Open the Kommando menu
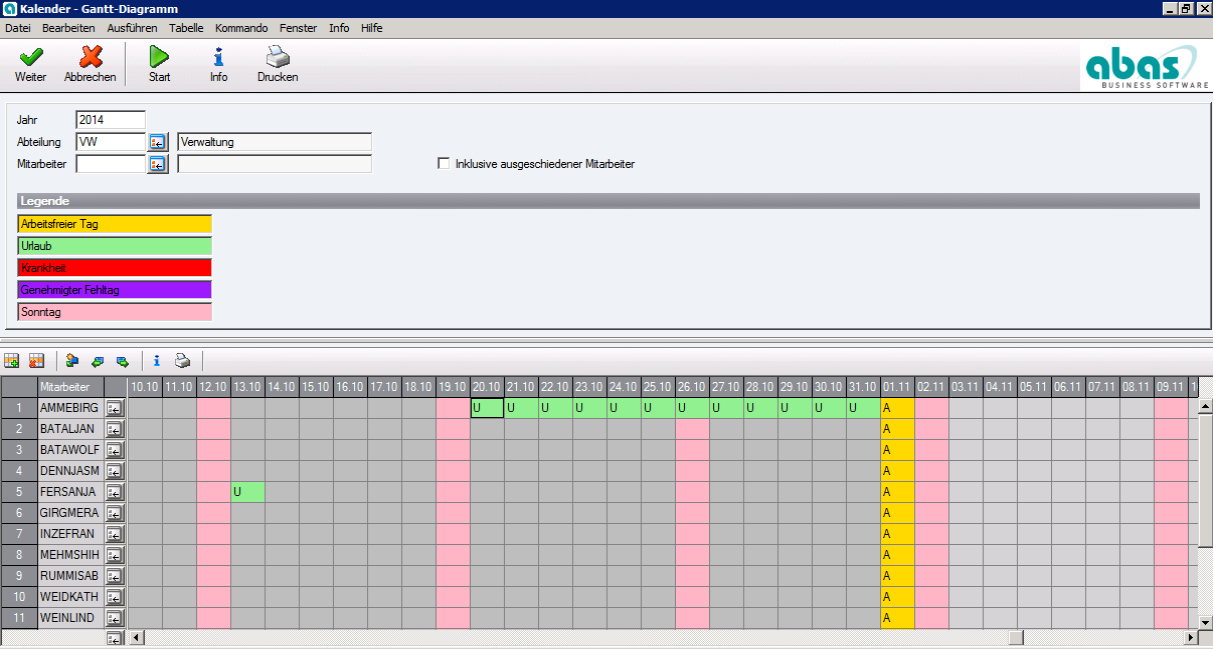1213x649 pixels. [242, 28]
